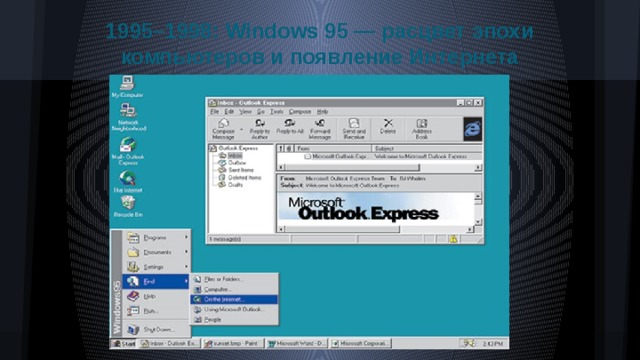Image resolution: width=640 pixels, height=360 pixels.
Task: Select the Inbox folder
Action: tap(231, 156)
